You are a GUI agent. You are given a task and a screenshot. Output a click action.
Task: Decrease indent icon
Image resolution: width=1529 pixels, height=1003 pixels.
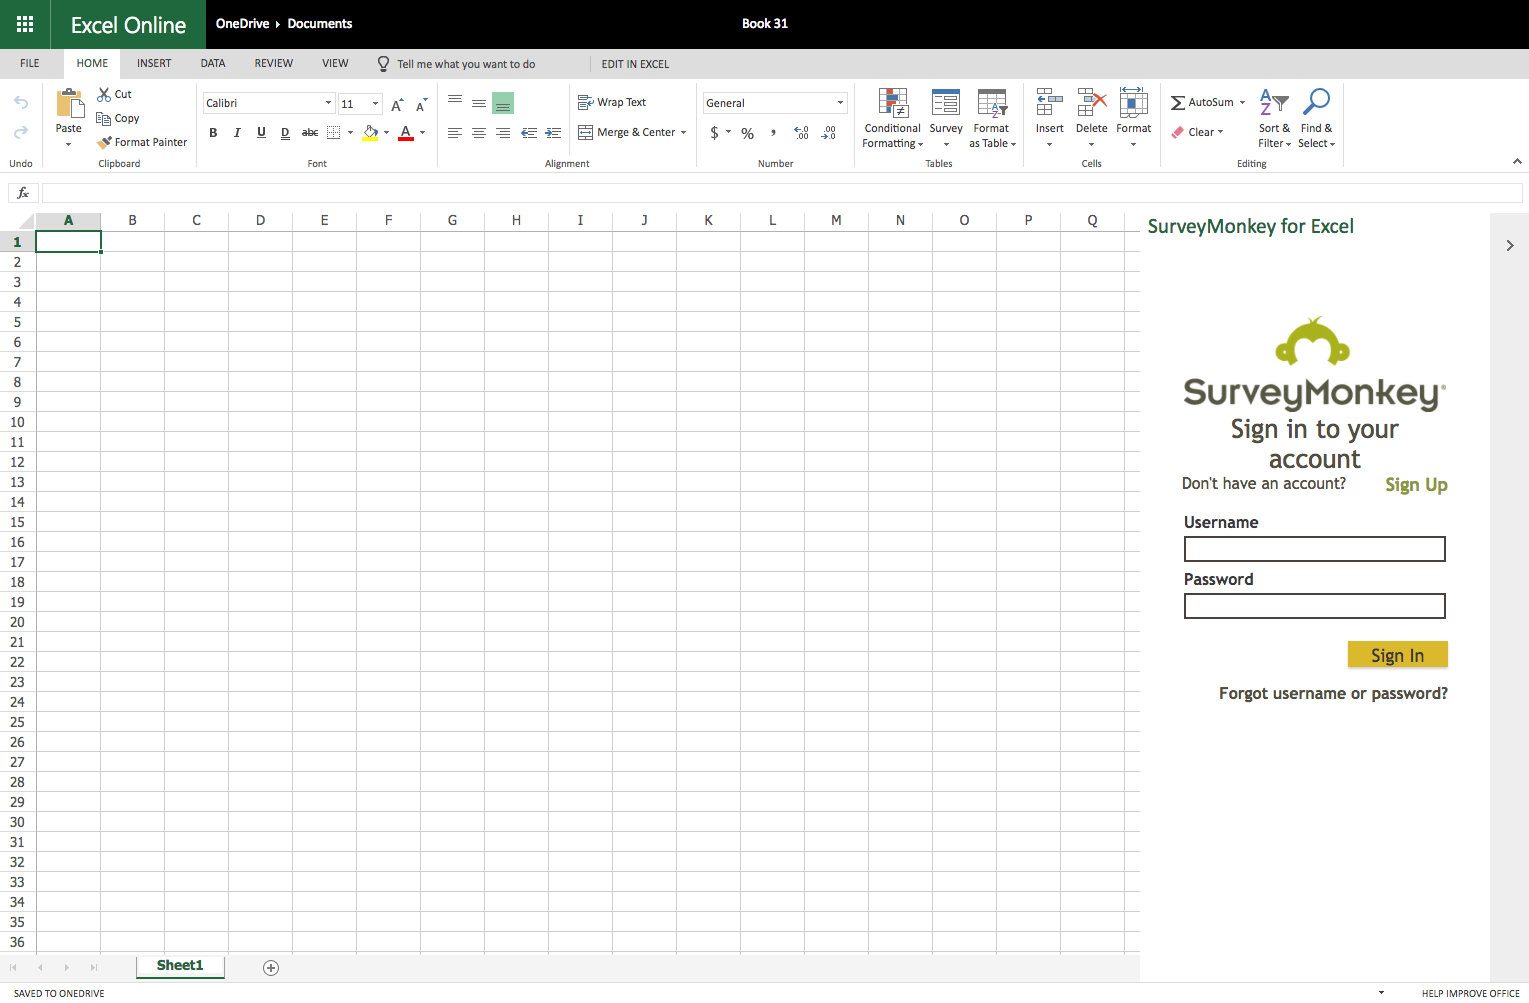tap(529, 133)
